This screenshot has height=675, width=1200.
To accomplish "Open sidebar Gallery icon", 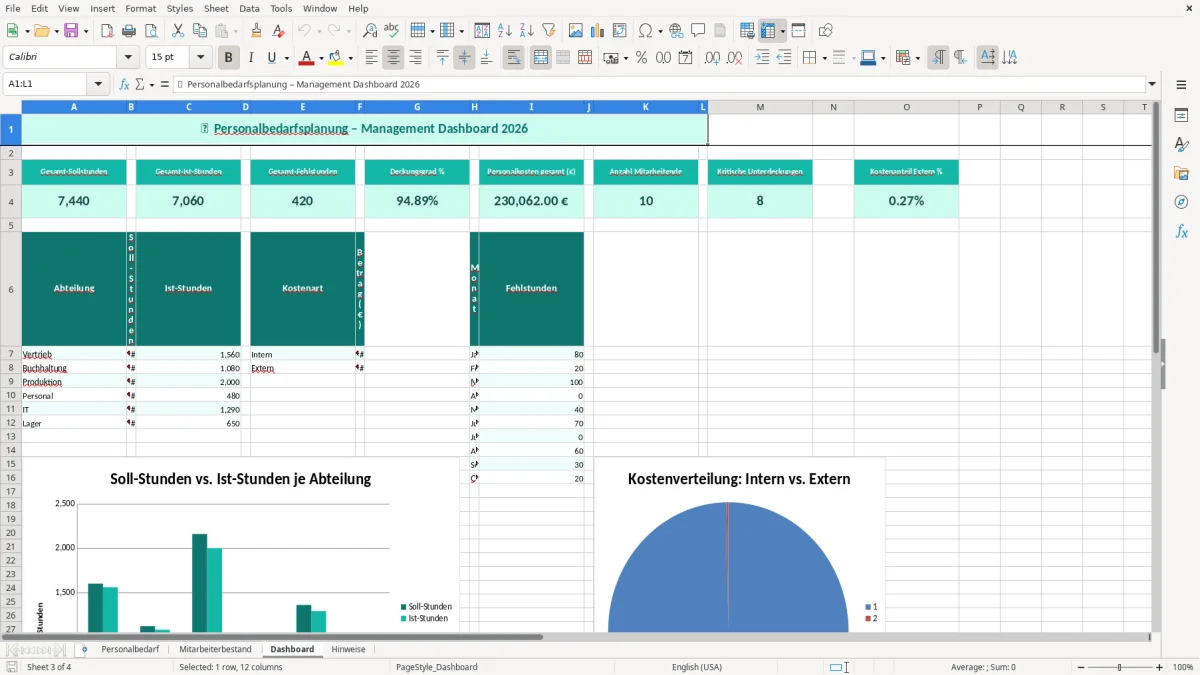I will point(1181,173).
